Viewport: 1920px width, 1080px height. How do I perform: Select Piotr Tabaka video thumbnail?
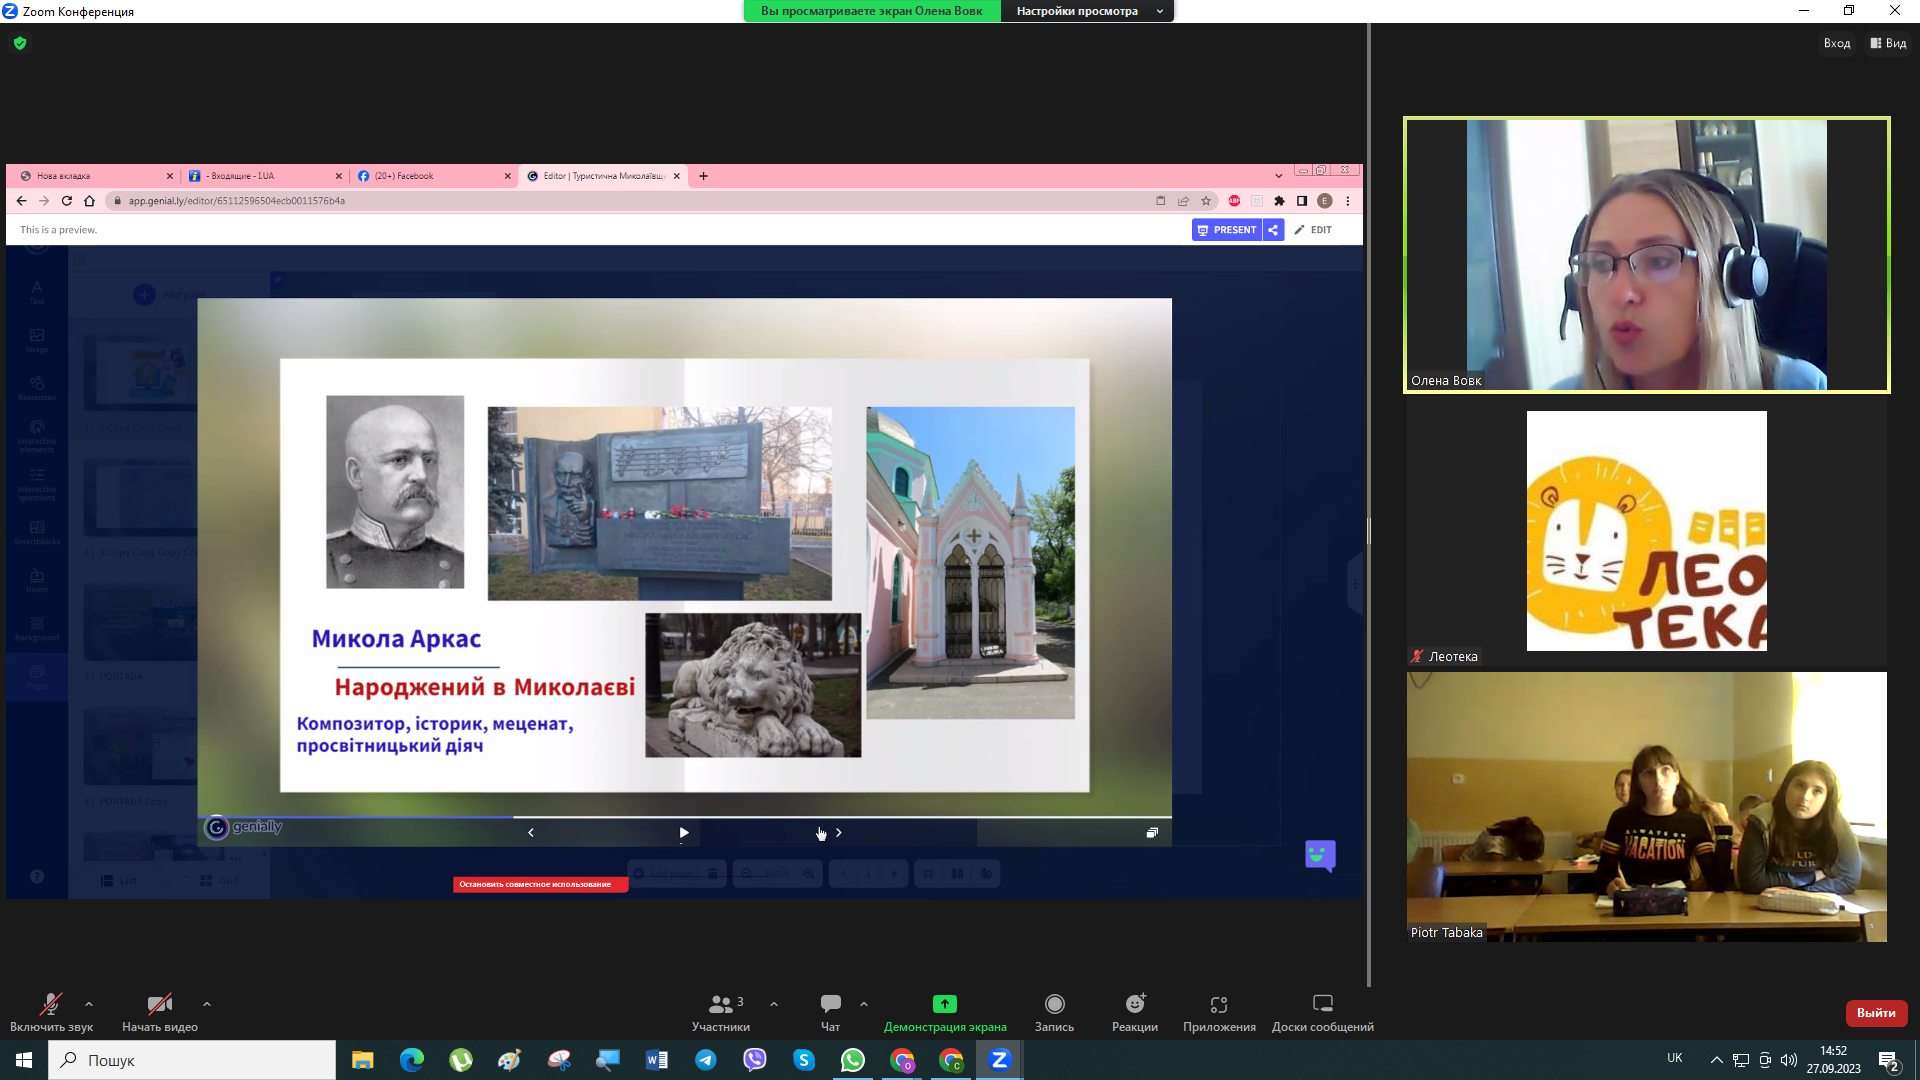point(1646,807)
